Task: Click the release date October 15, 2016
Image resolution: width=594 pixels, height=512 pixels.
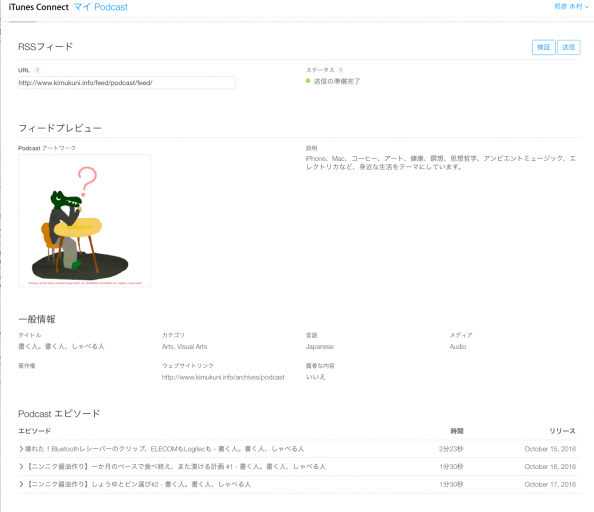Action: (x=550, y=449)
